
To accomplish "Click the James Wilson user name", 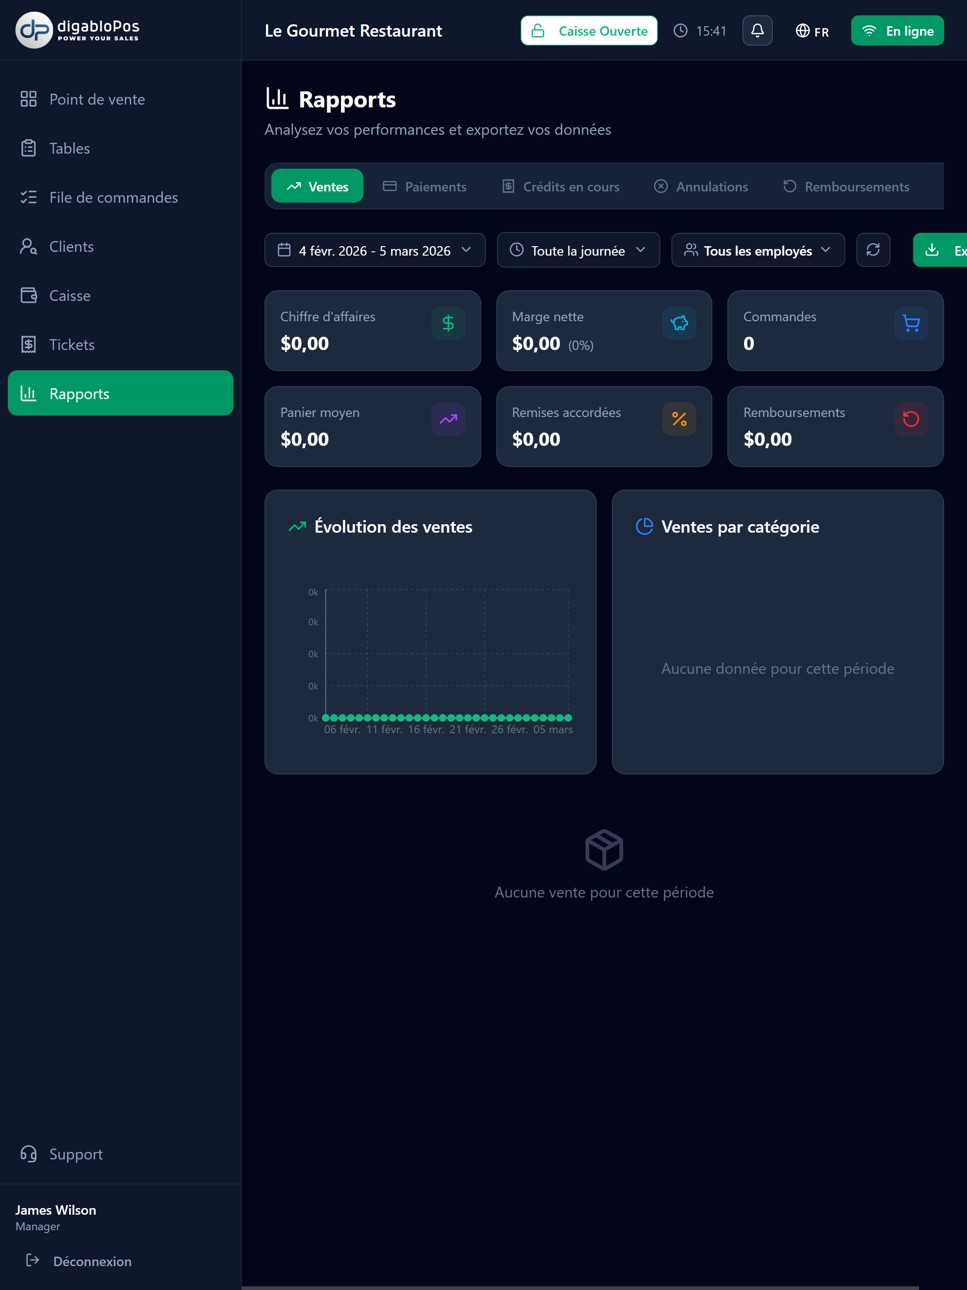I will point(56,1210).
